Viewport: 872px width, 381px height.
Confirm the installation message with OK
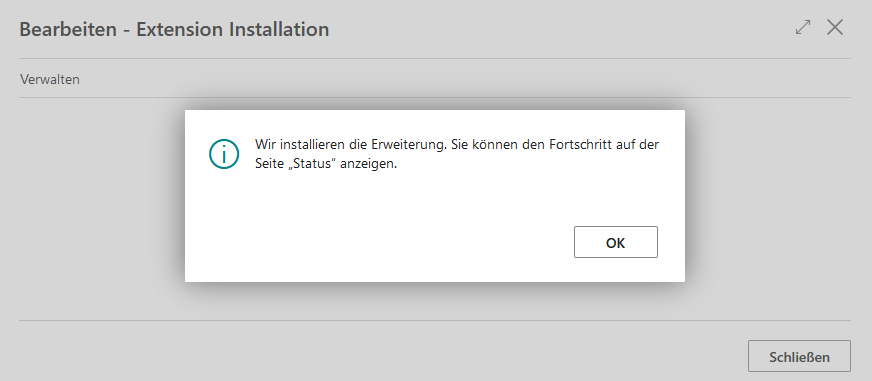pyautogui.click(x=616, y=242)
